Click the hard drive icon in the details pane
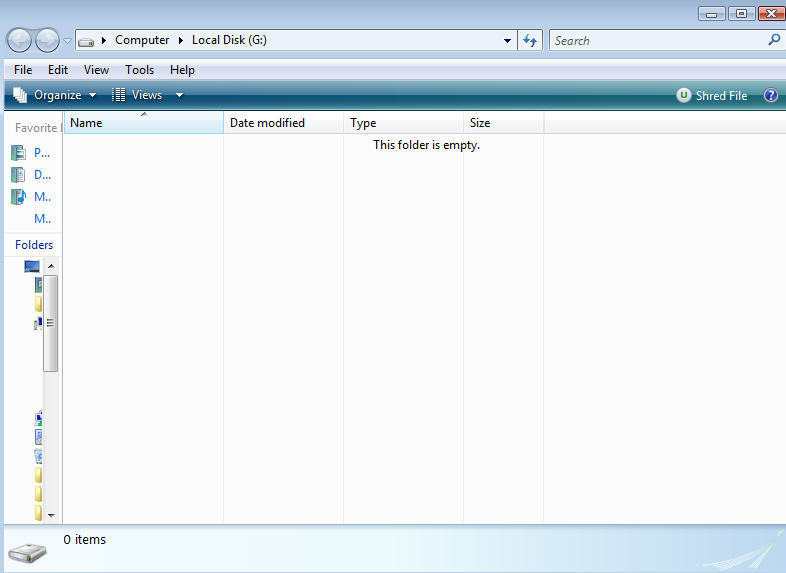The width and height of the screenshot is (786, 573). [28, 552]
